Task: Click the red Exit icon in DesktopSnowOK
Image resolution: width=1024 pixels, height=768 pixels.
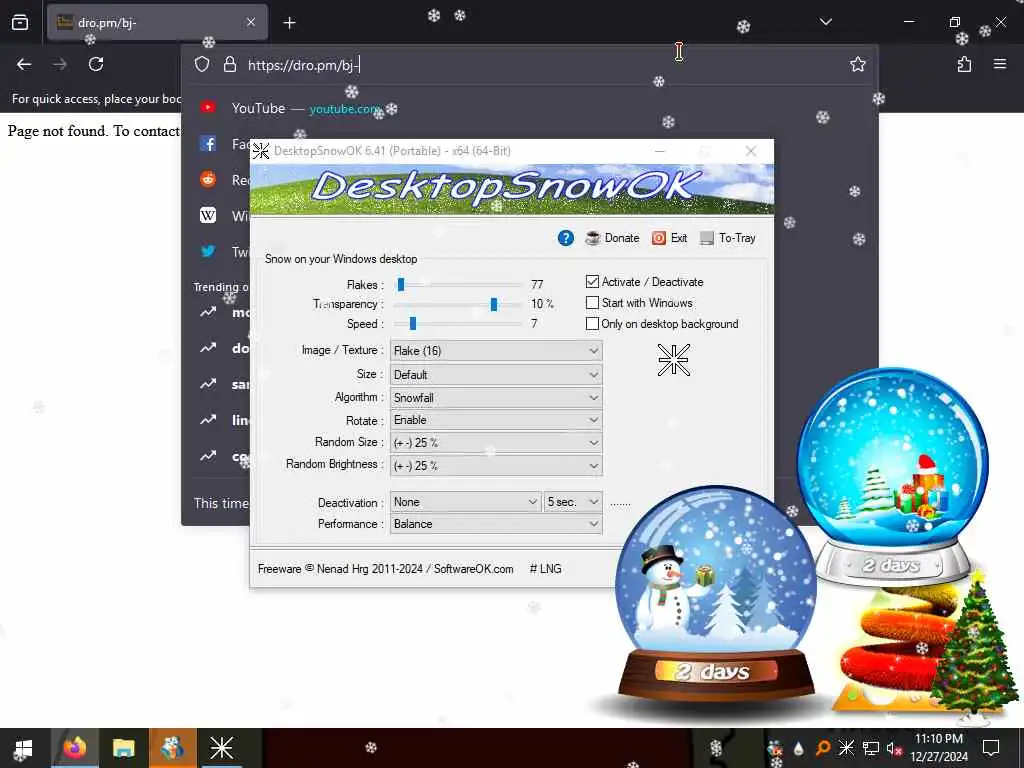Action: click(x=658, y=238)
